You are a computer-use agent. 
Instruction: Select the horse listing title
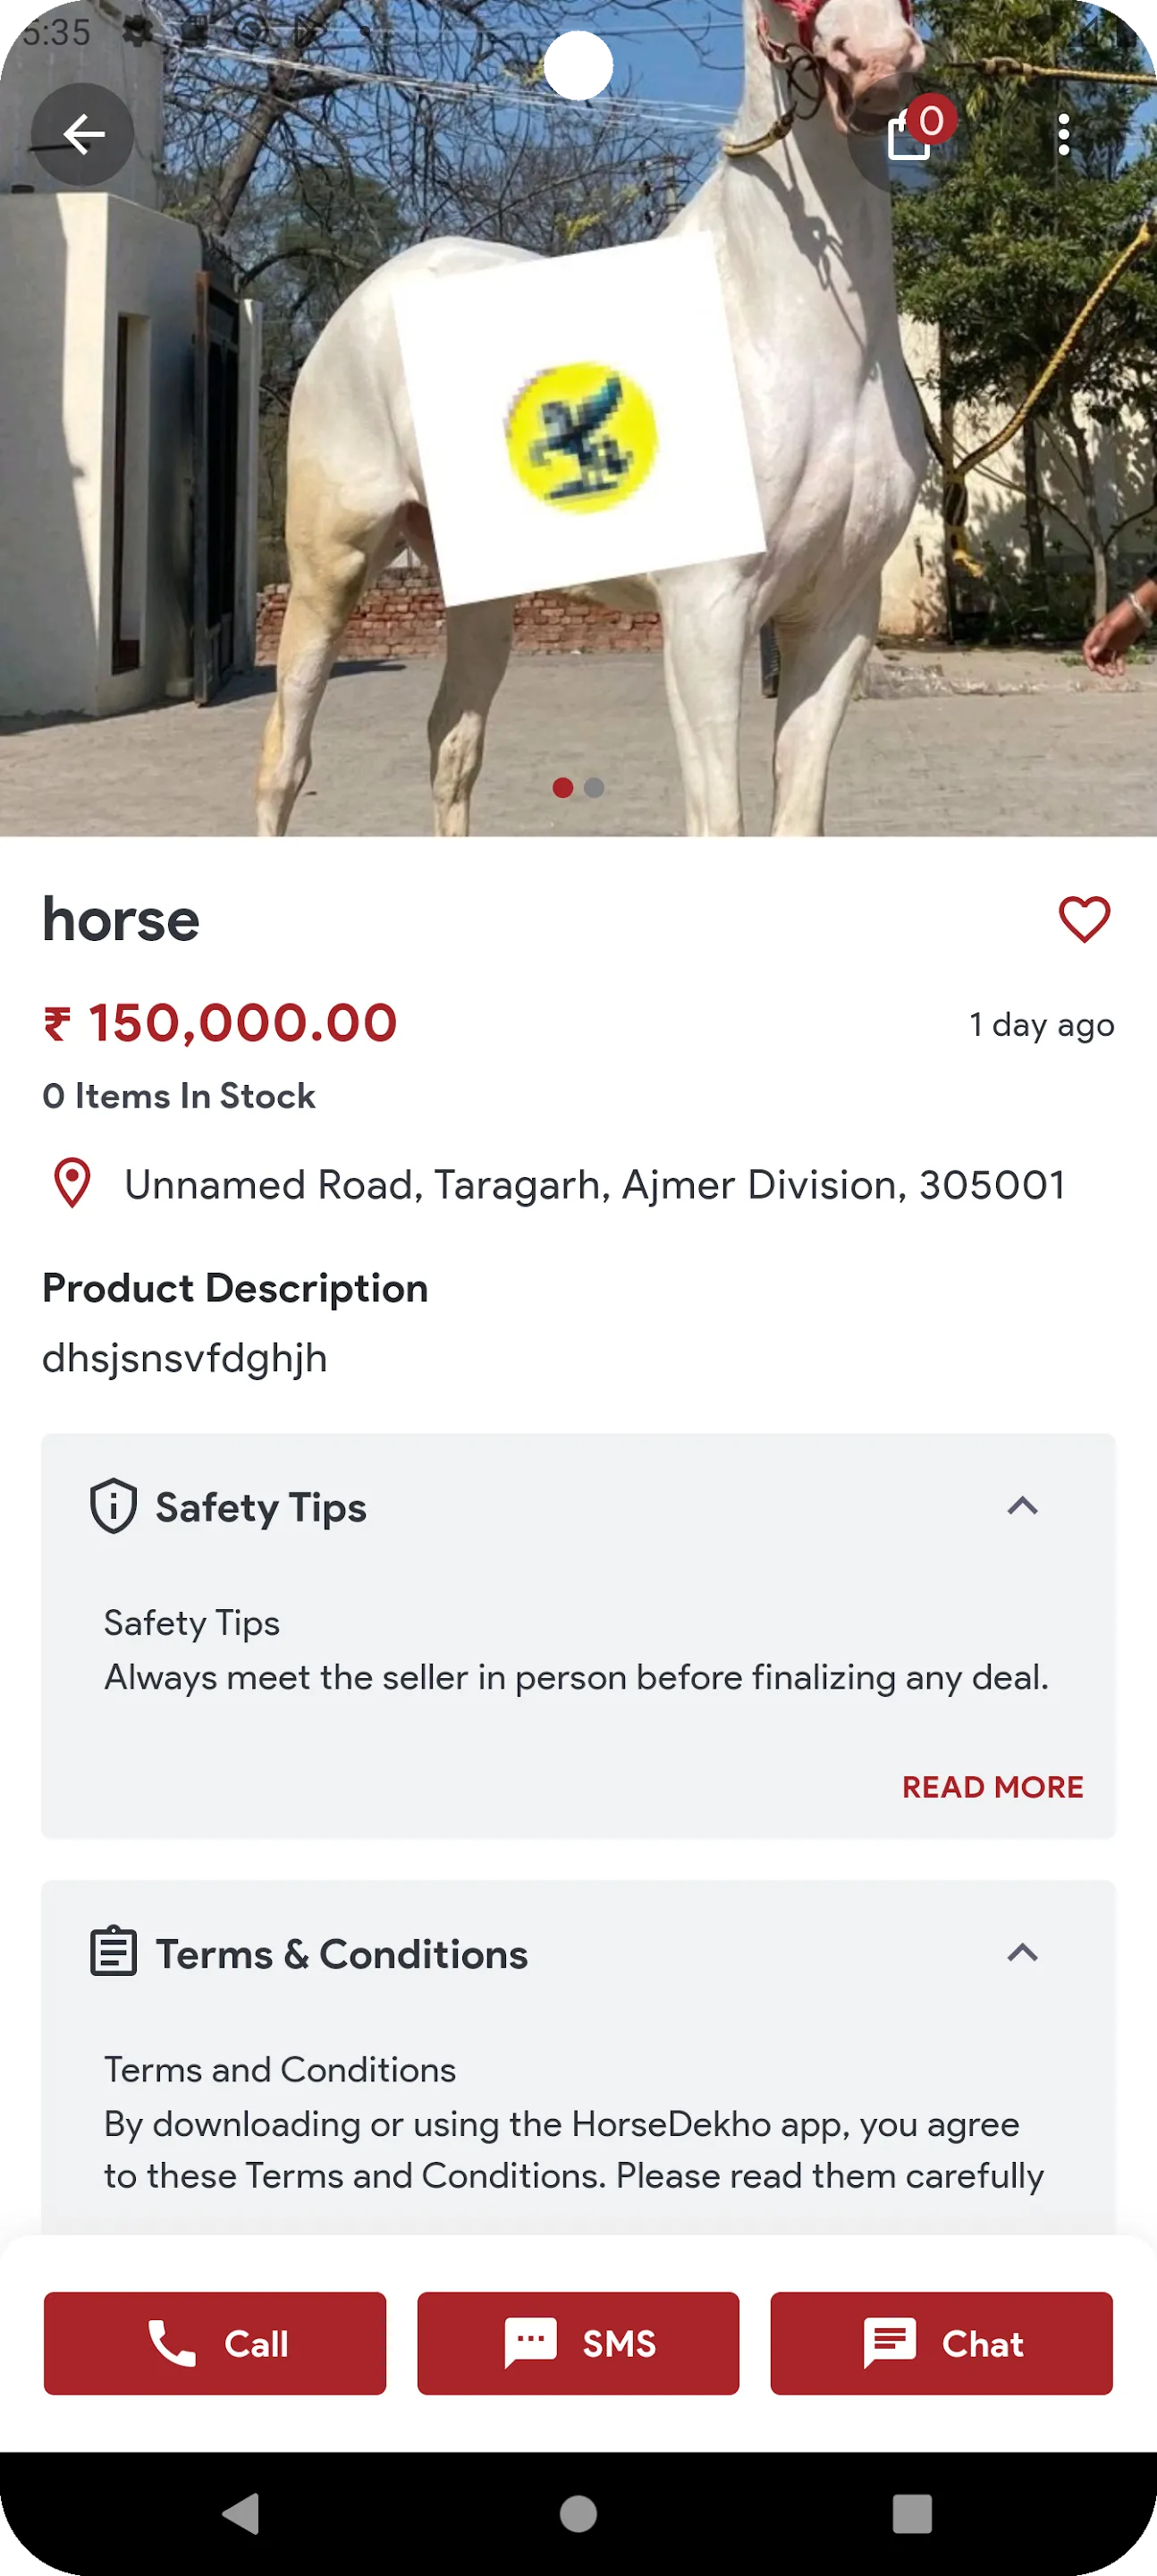(x=120, y=920)
